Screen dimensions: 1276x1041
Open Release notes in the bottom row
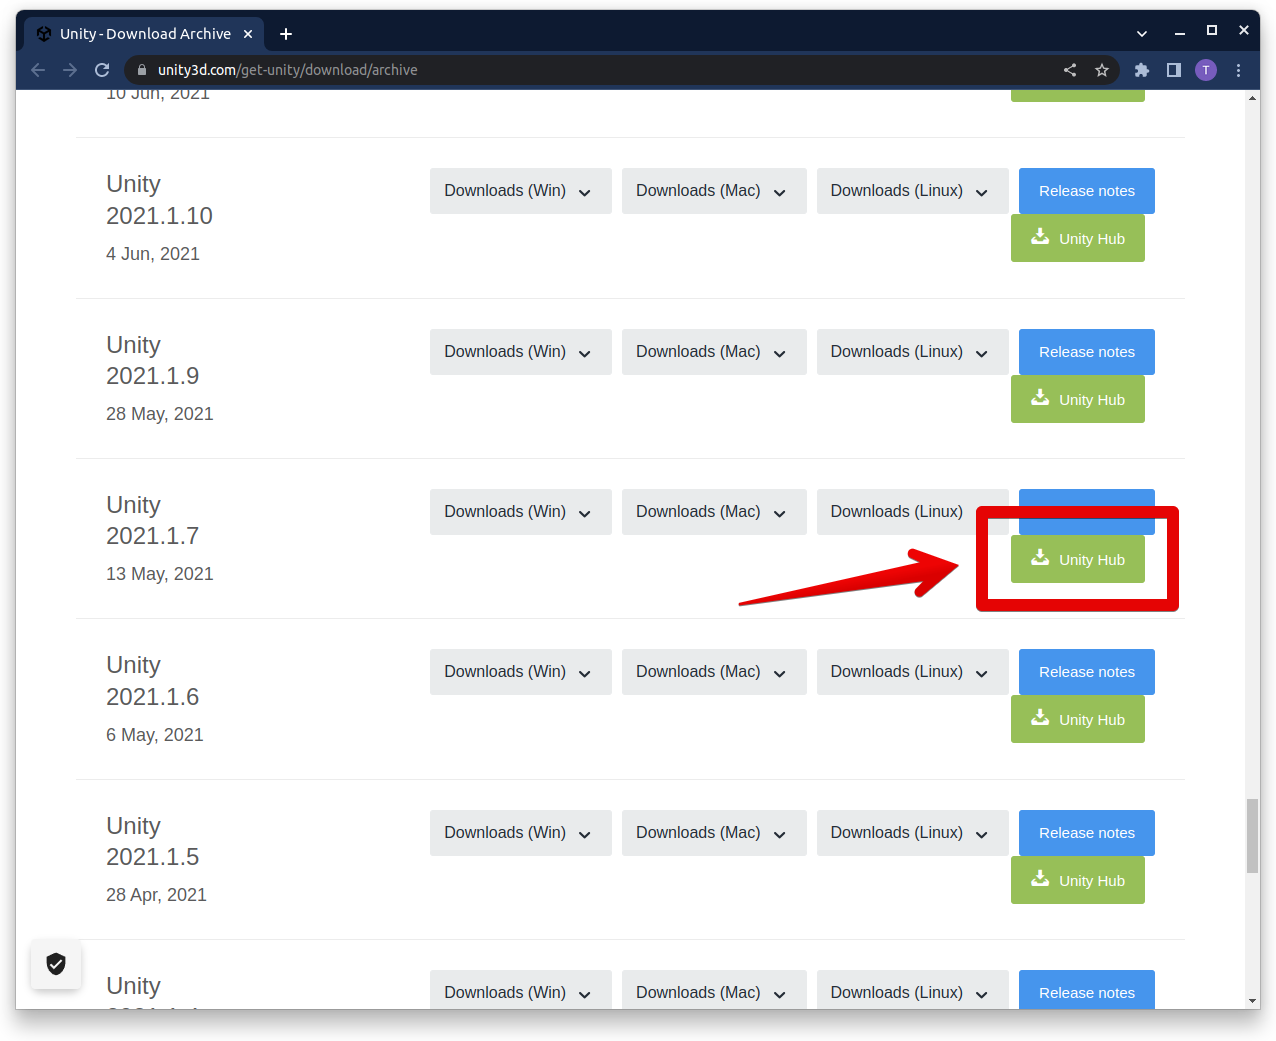pos(1087,990)
